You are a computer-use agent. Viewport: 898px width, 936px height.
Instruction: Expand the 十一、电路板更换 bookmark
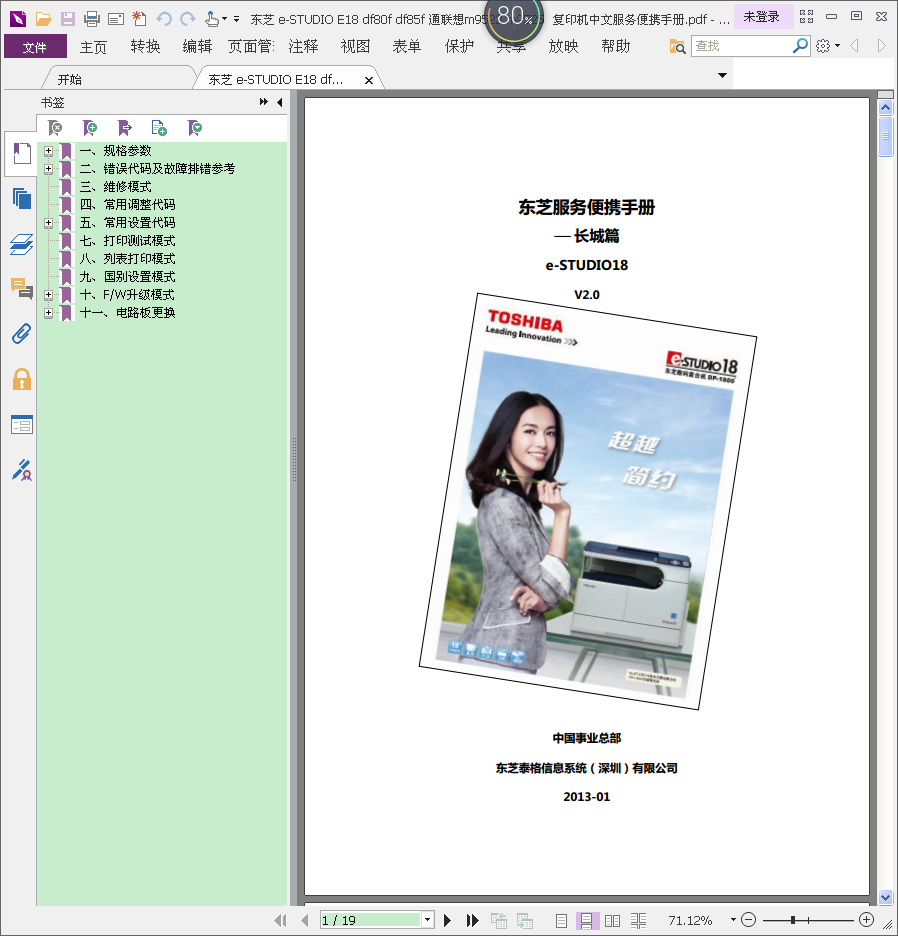(48, 312)
